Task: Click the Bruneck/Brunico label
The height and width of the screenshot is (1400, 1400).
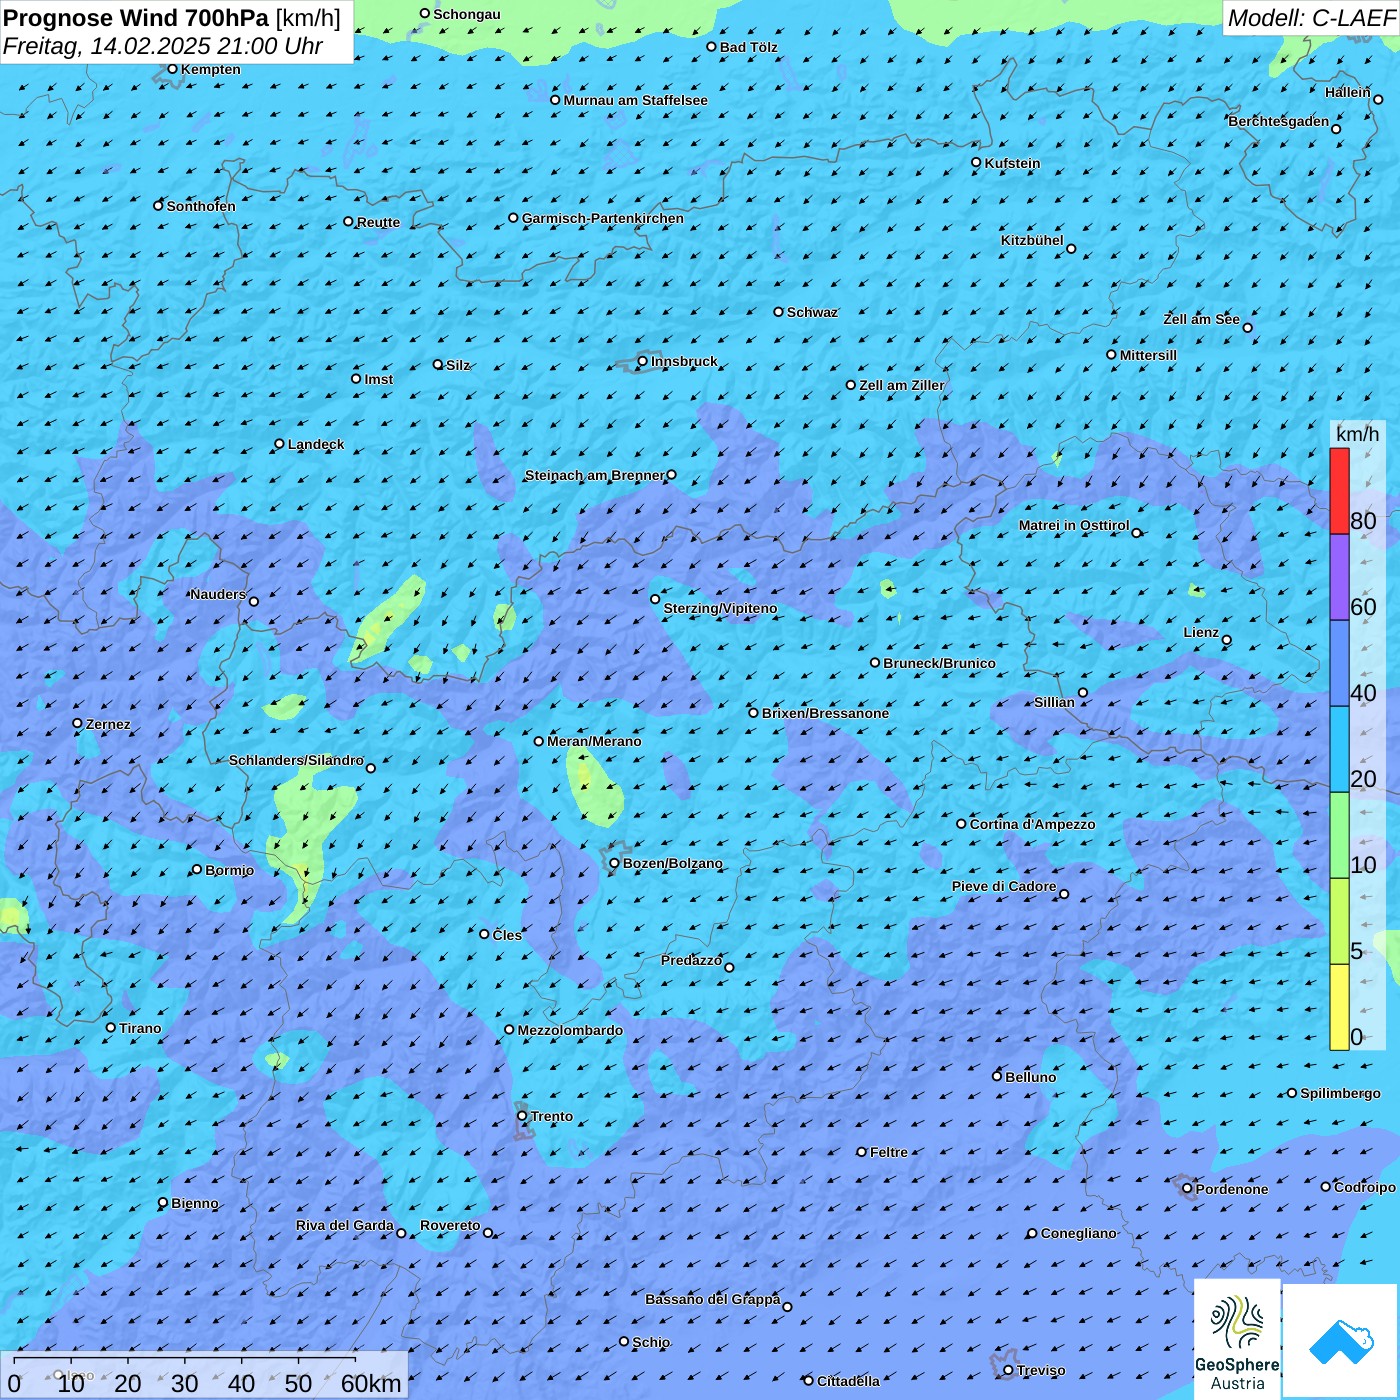Action: coord(939,663)
